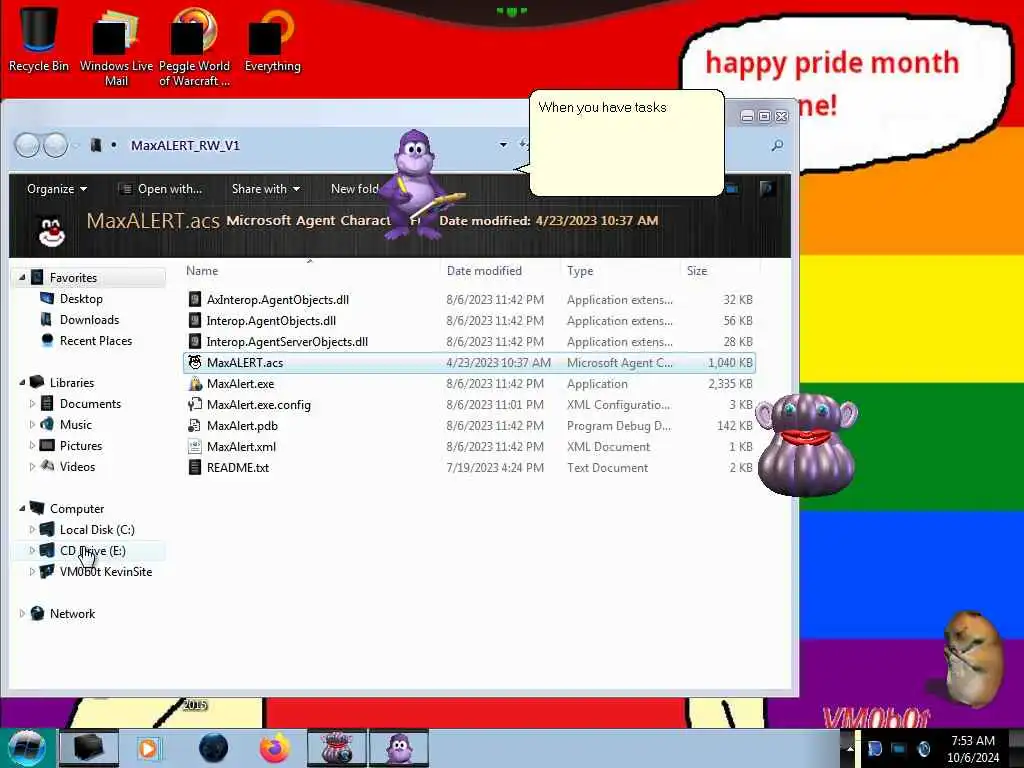Sort files by Date modified column
The width and height of the screenshot is (1024, 768).
coord(484,270)
